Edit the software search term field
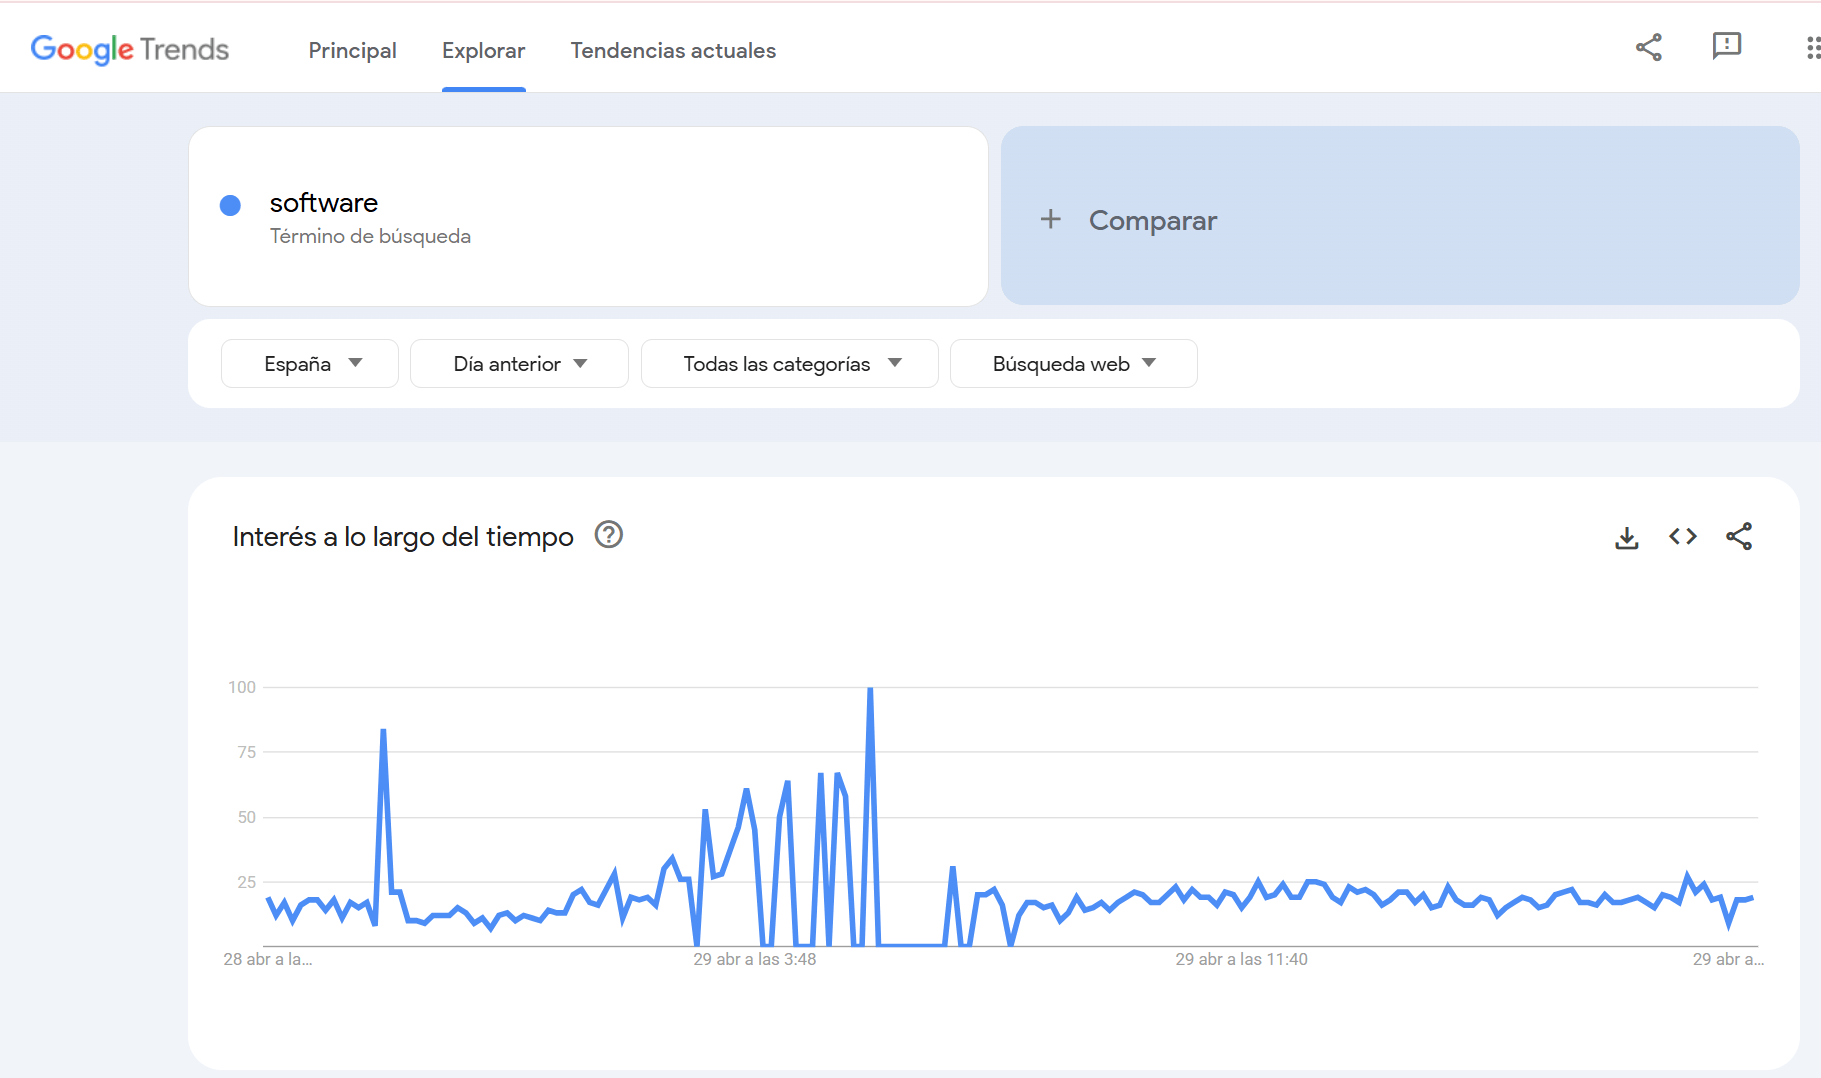Image resolution: width=1821 pixels, height=1078 pixels. coord(588,216)
